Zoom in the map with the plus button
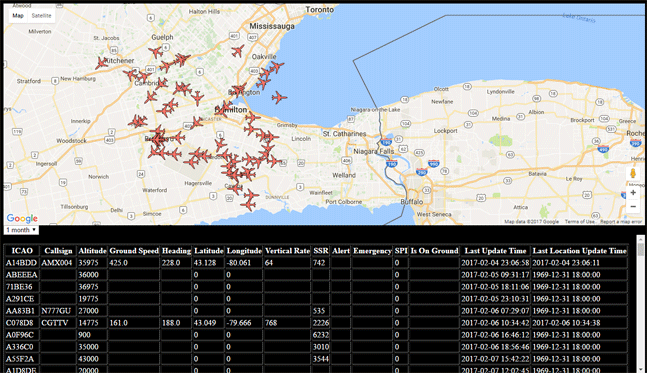647x373 pixels. click(x=633, y=193)
